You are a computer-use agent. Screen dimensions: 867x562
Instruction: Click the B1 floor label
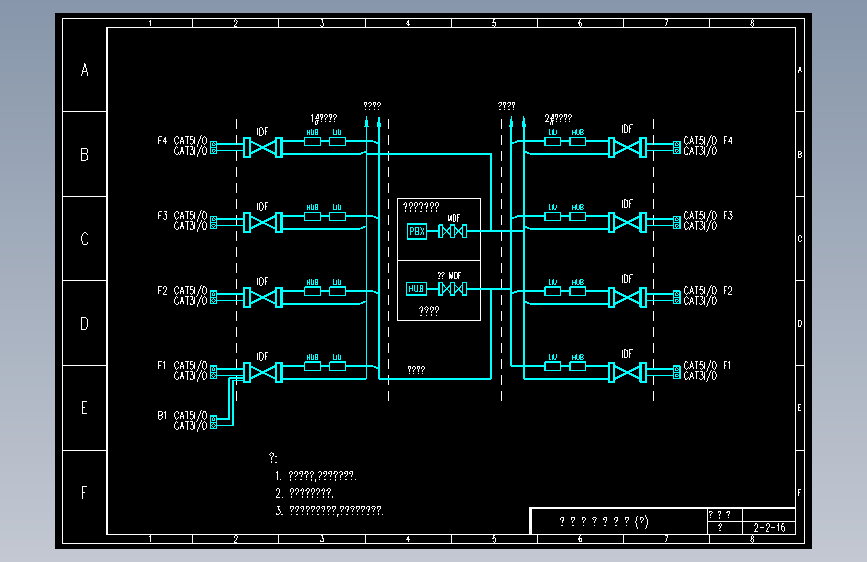(162, 415)
